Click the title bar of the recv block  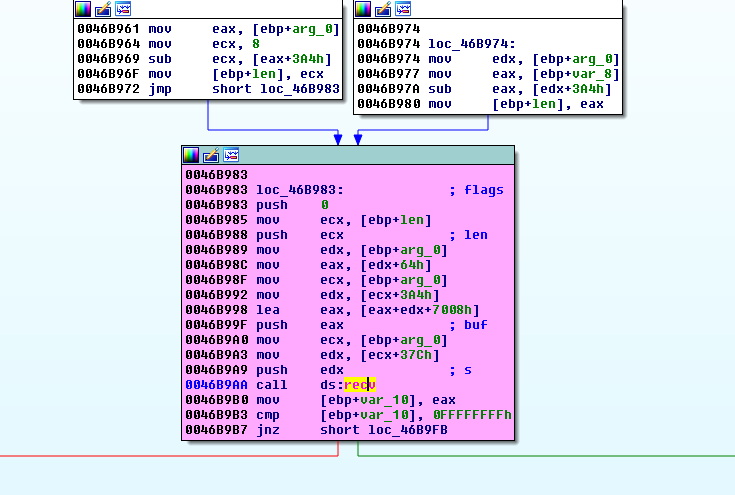pyautogui.click(x=380, y=155)
